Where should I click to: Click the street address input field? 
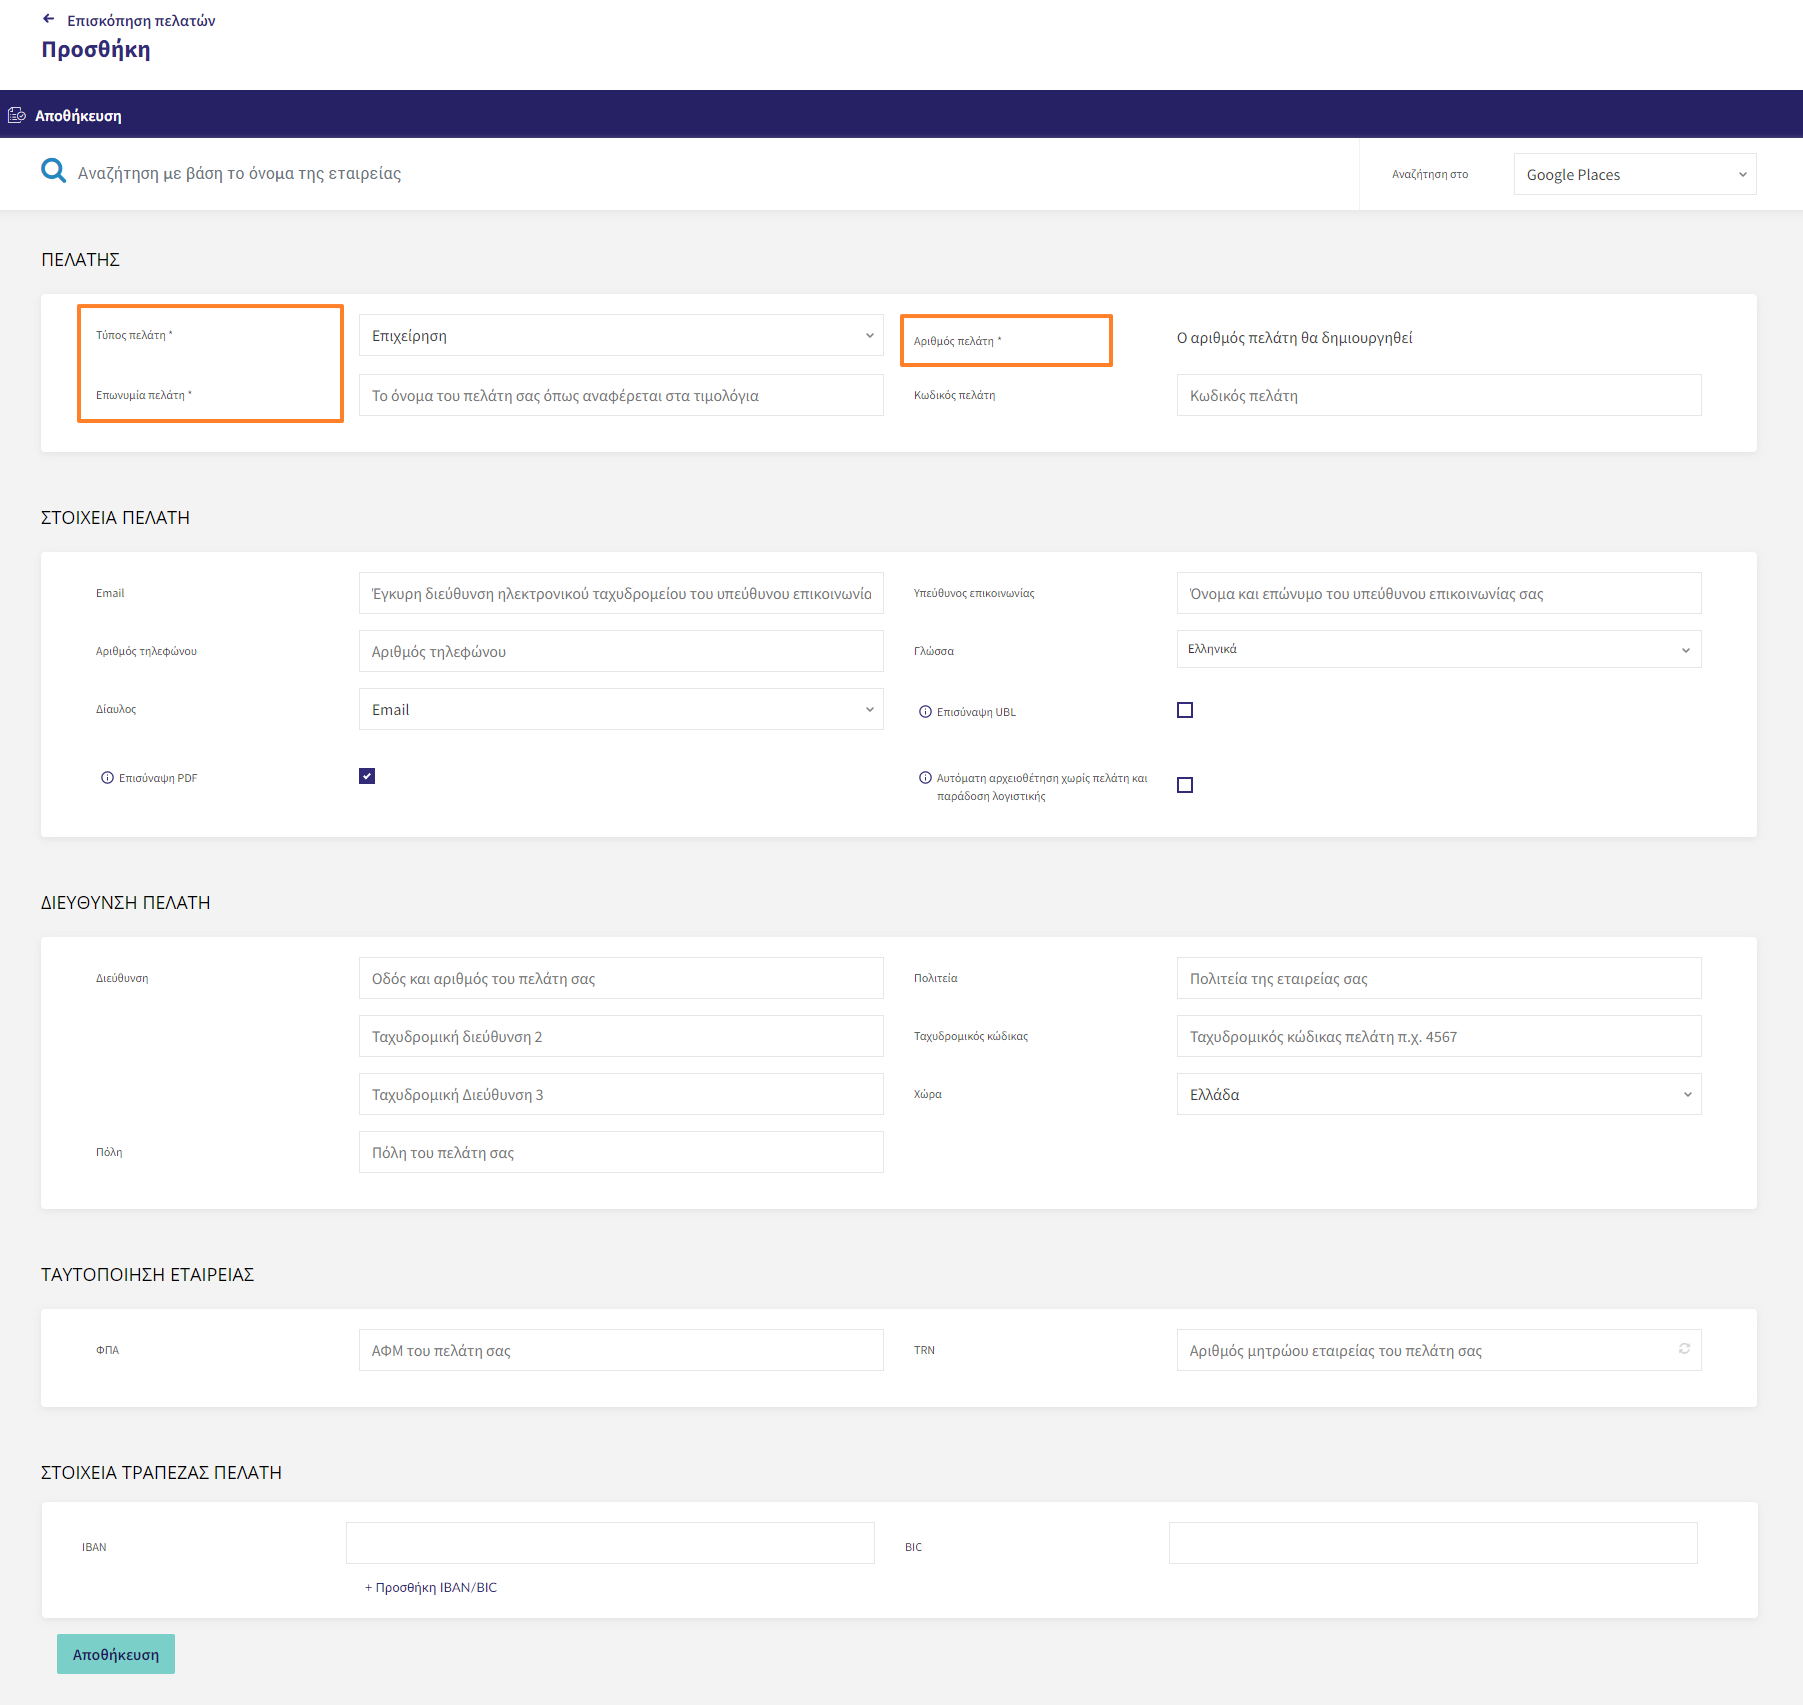pos(621,978)
